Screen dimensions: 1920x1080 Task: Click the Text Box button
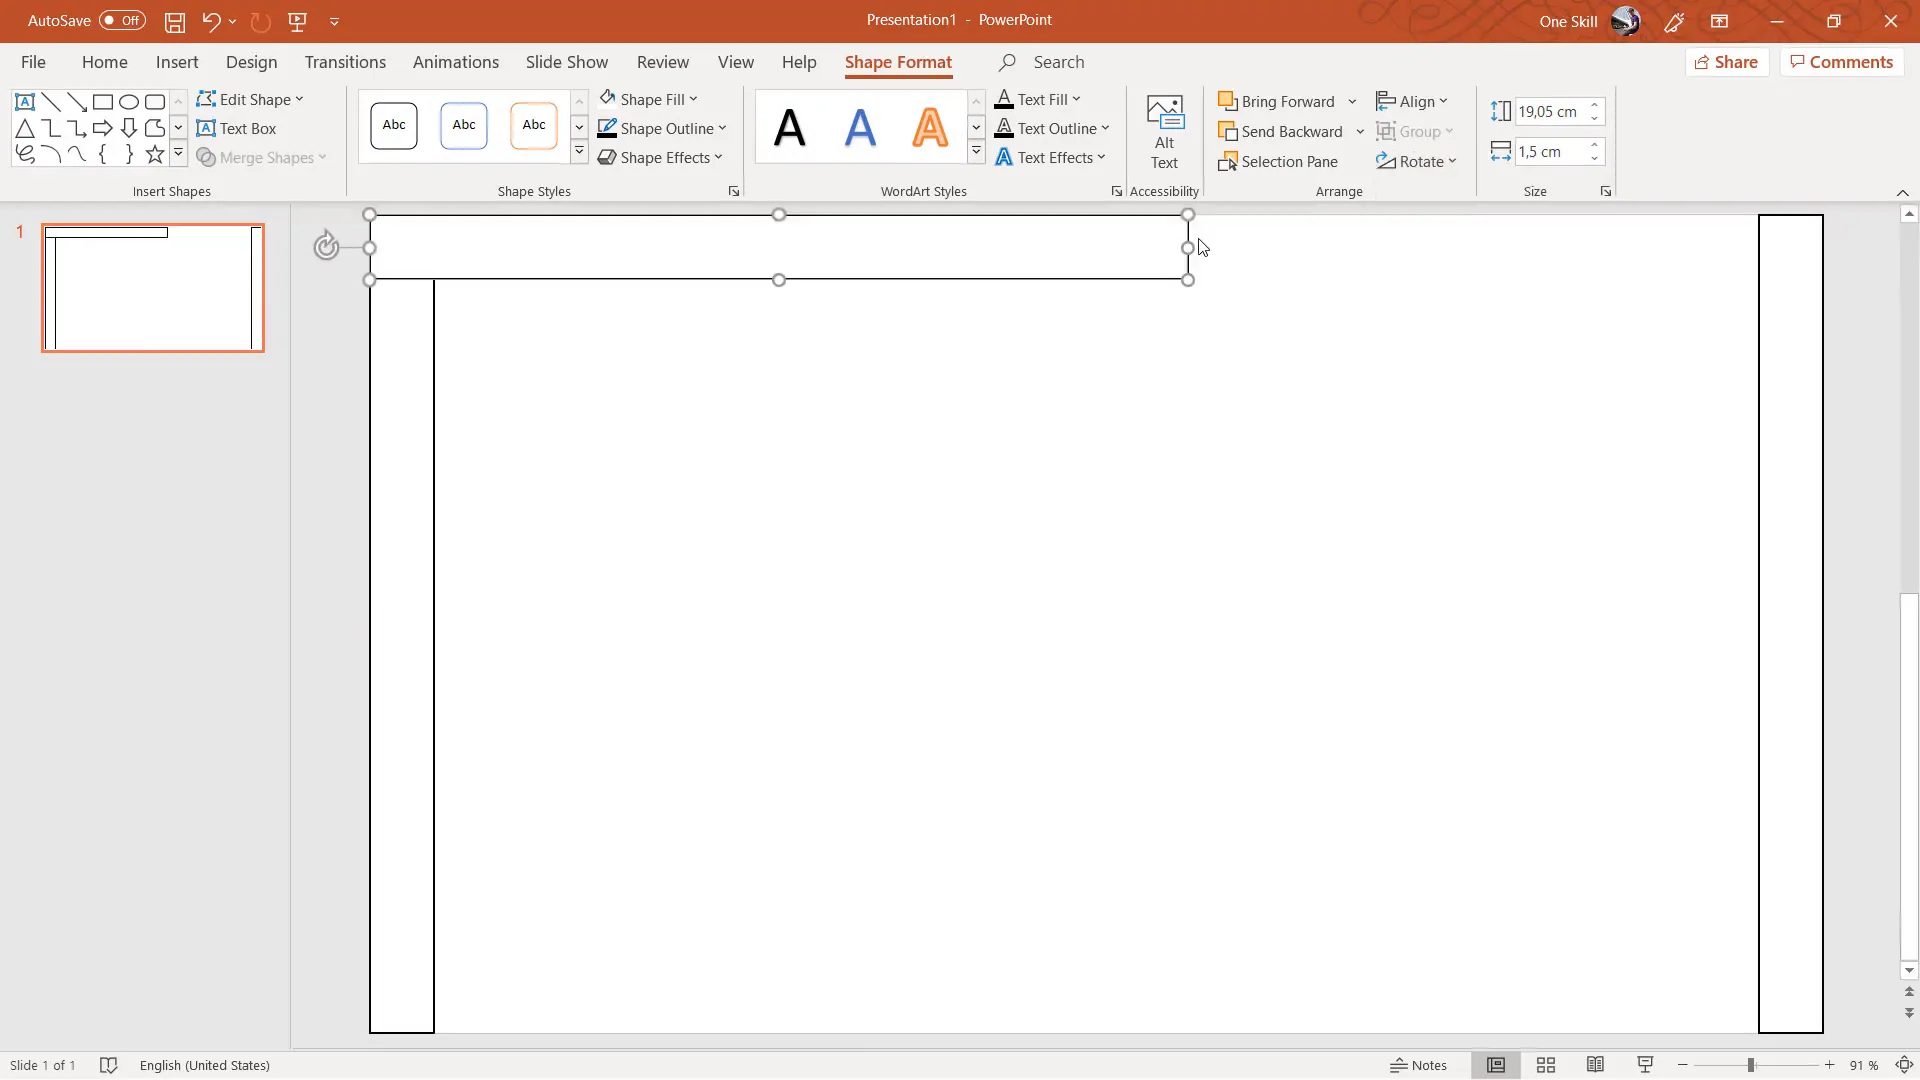(x=237, y=128)
